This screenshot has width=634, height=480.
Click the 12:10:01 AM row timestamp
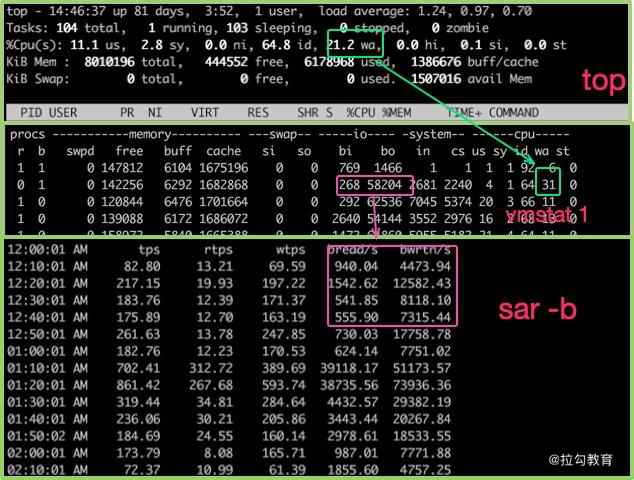[47, 266]
